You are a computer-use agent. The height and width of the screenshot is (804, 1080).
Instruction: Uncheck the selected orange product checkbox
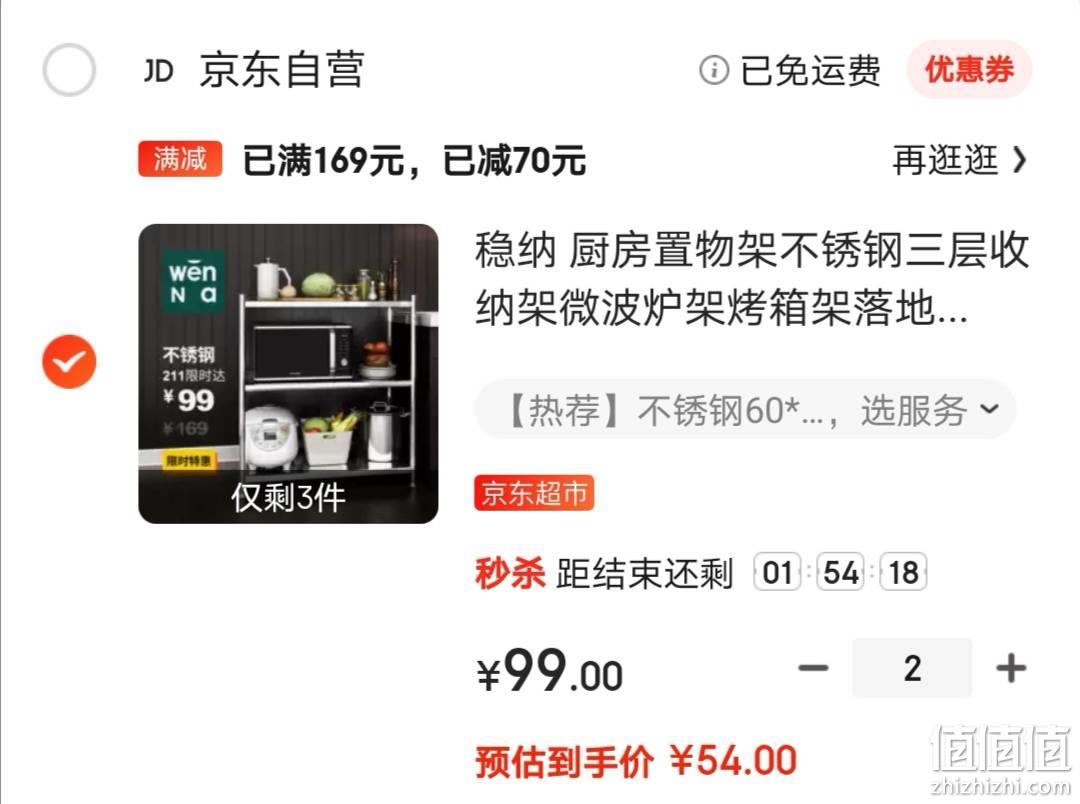coord(69,362)
